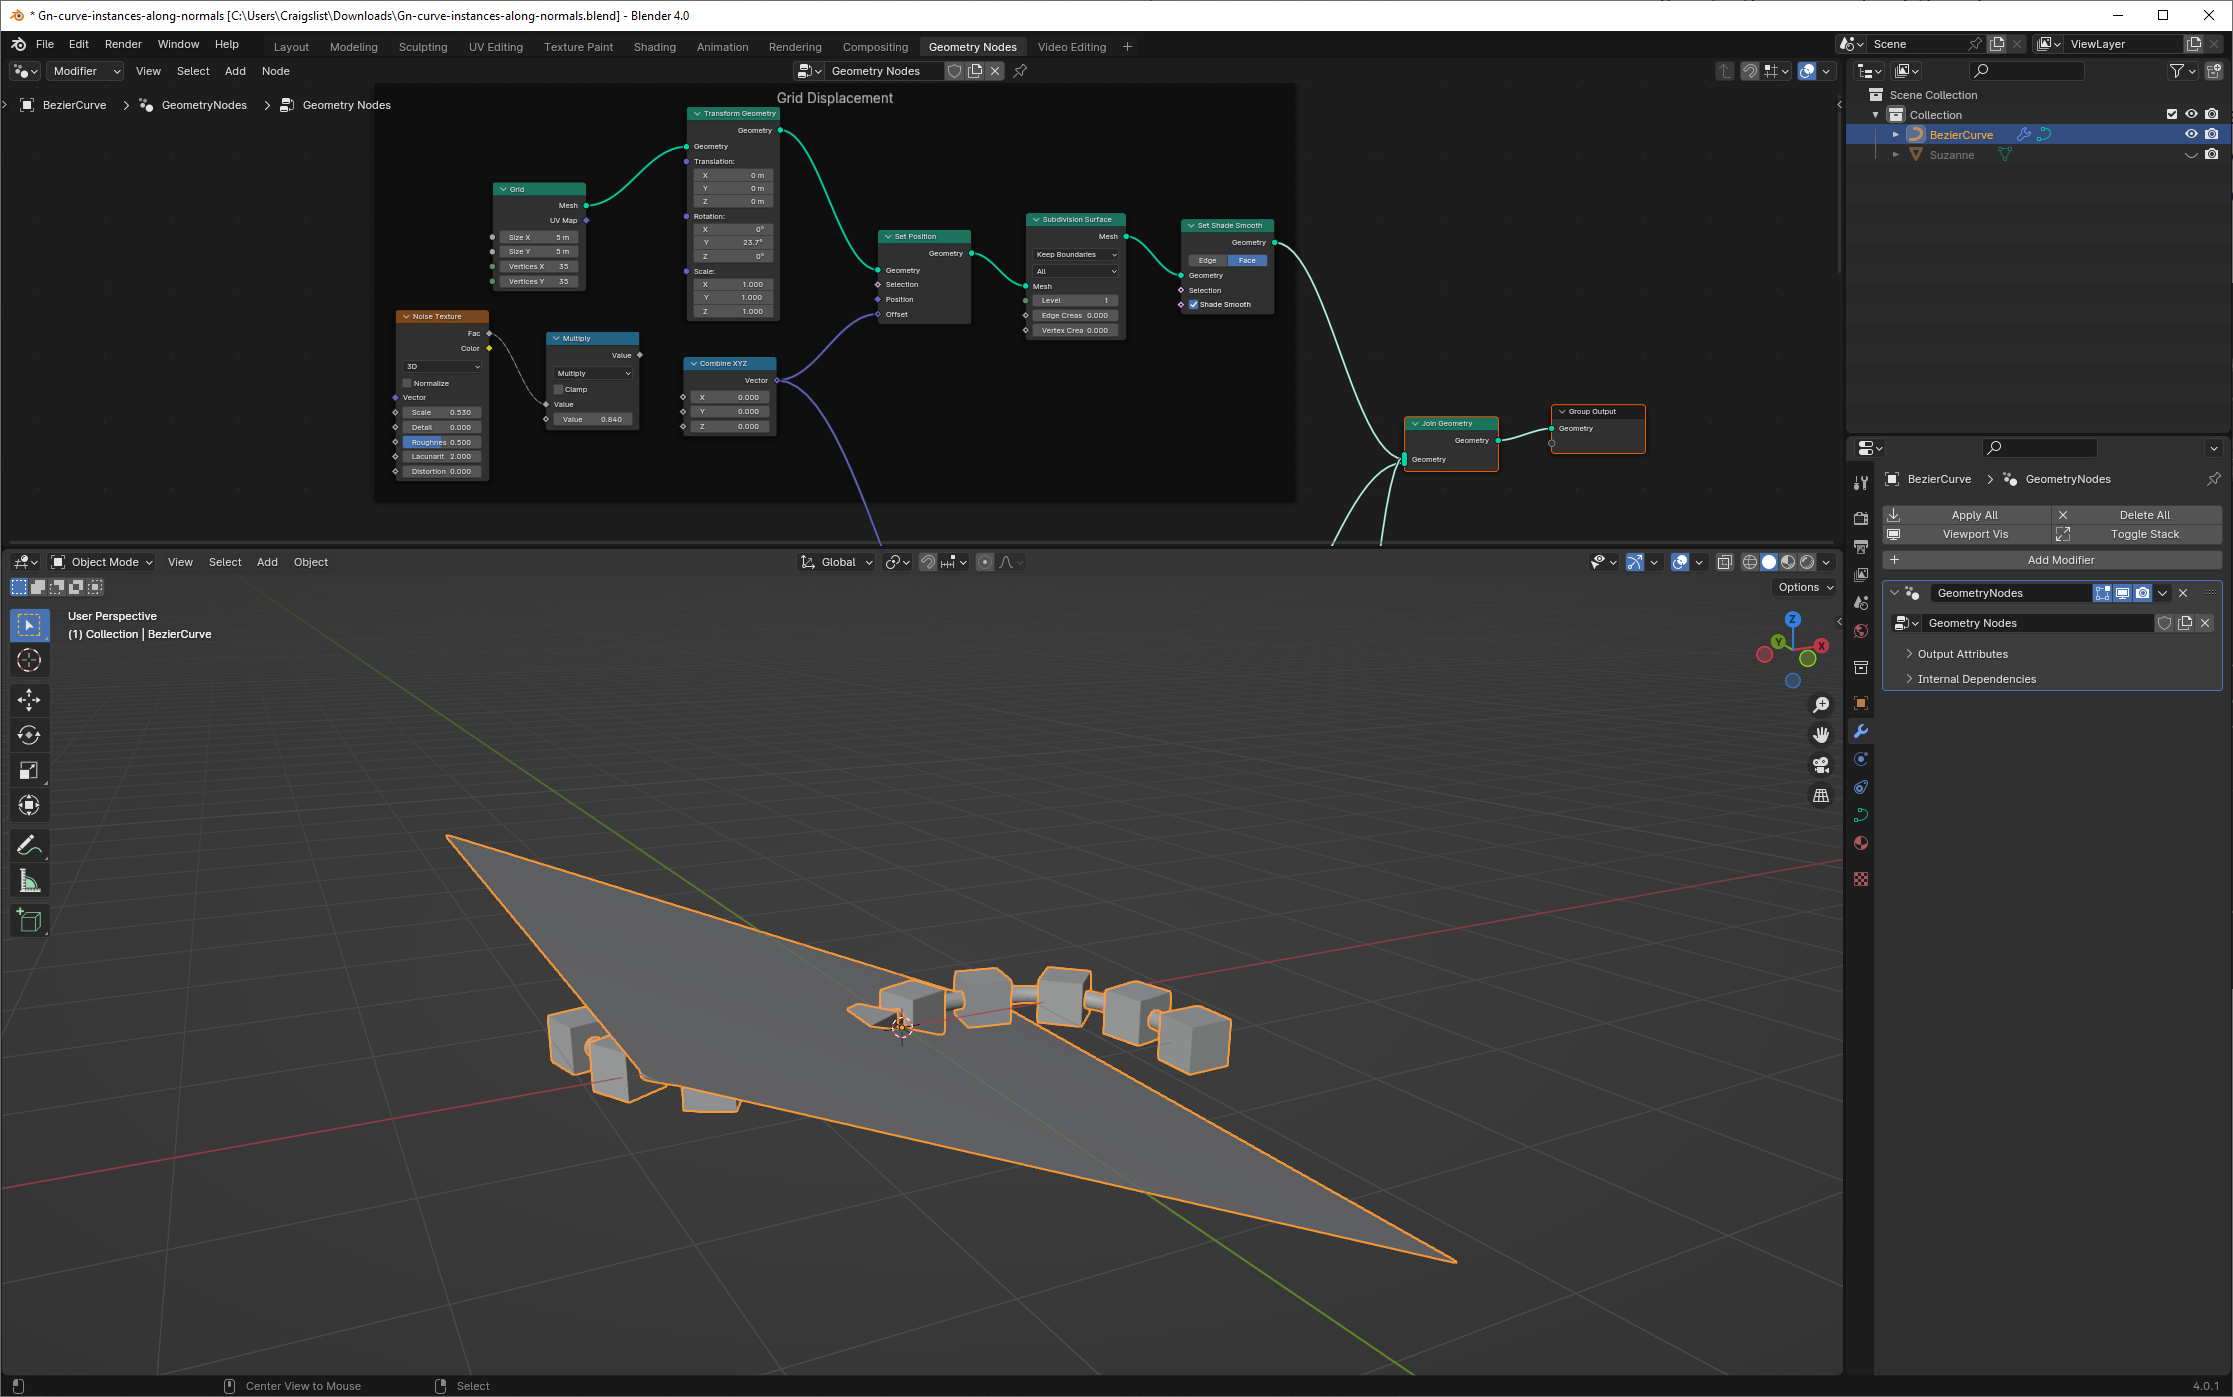Expand Output Attributes panel

point(1962,654)
